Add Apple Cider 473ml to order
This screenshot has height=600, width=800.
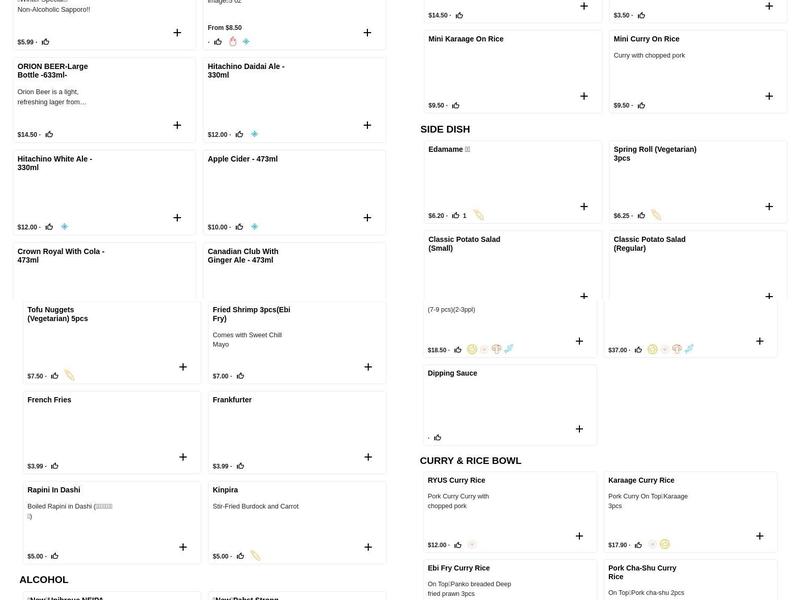pyautogui.click(x=367, y=218)
